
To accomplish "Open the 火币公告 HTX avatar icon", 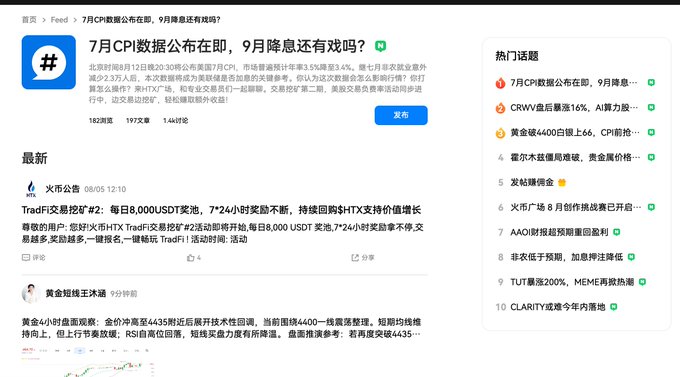I will (31, 189).
